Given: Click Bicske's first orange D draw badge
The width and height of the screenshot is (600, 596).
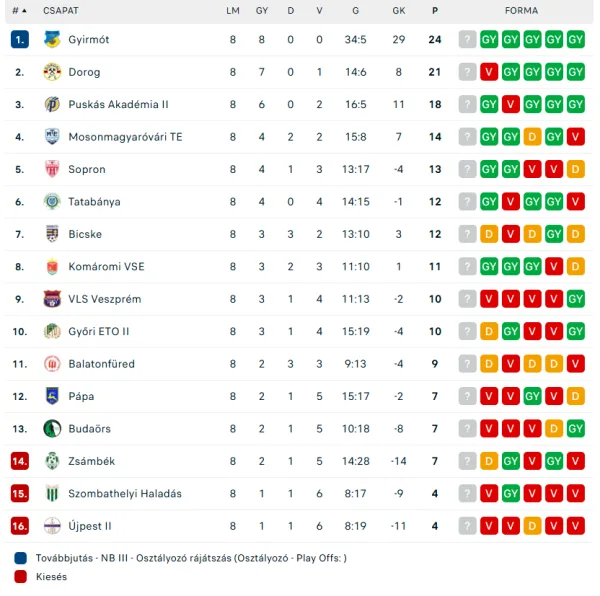Looking at the screenshot, I should (489, 234).
